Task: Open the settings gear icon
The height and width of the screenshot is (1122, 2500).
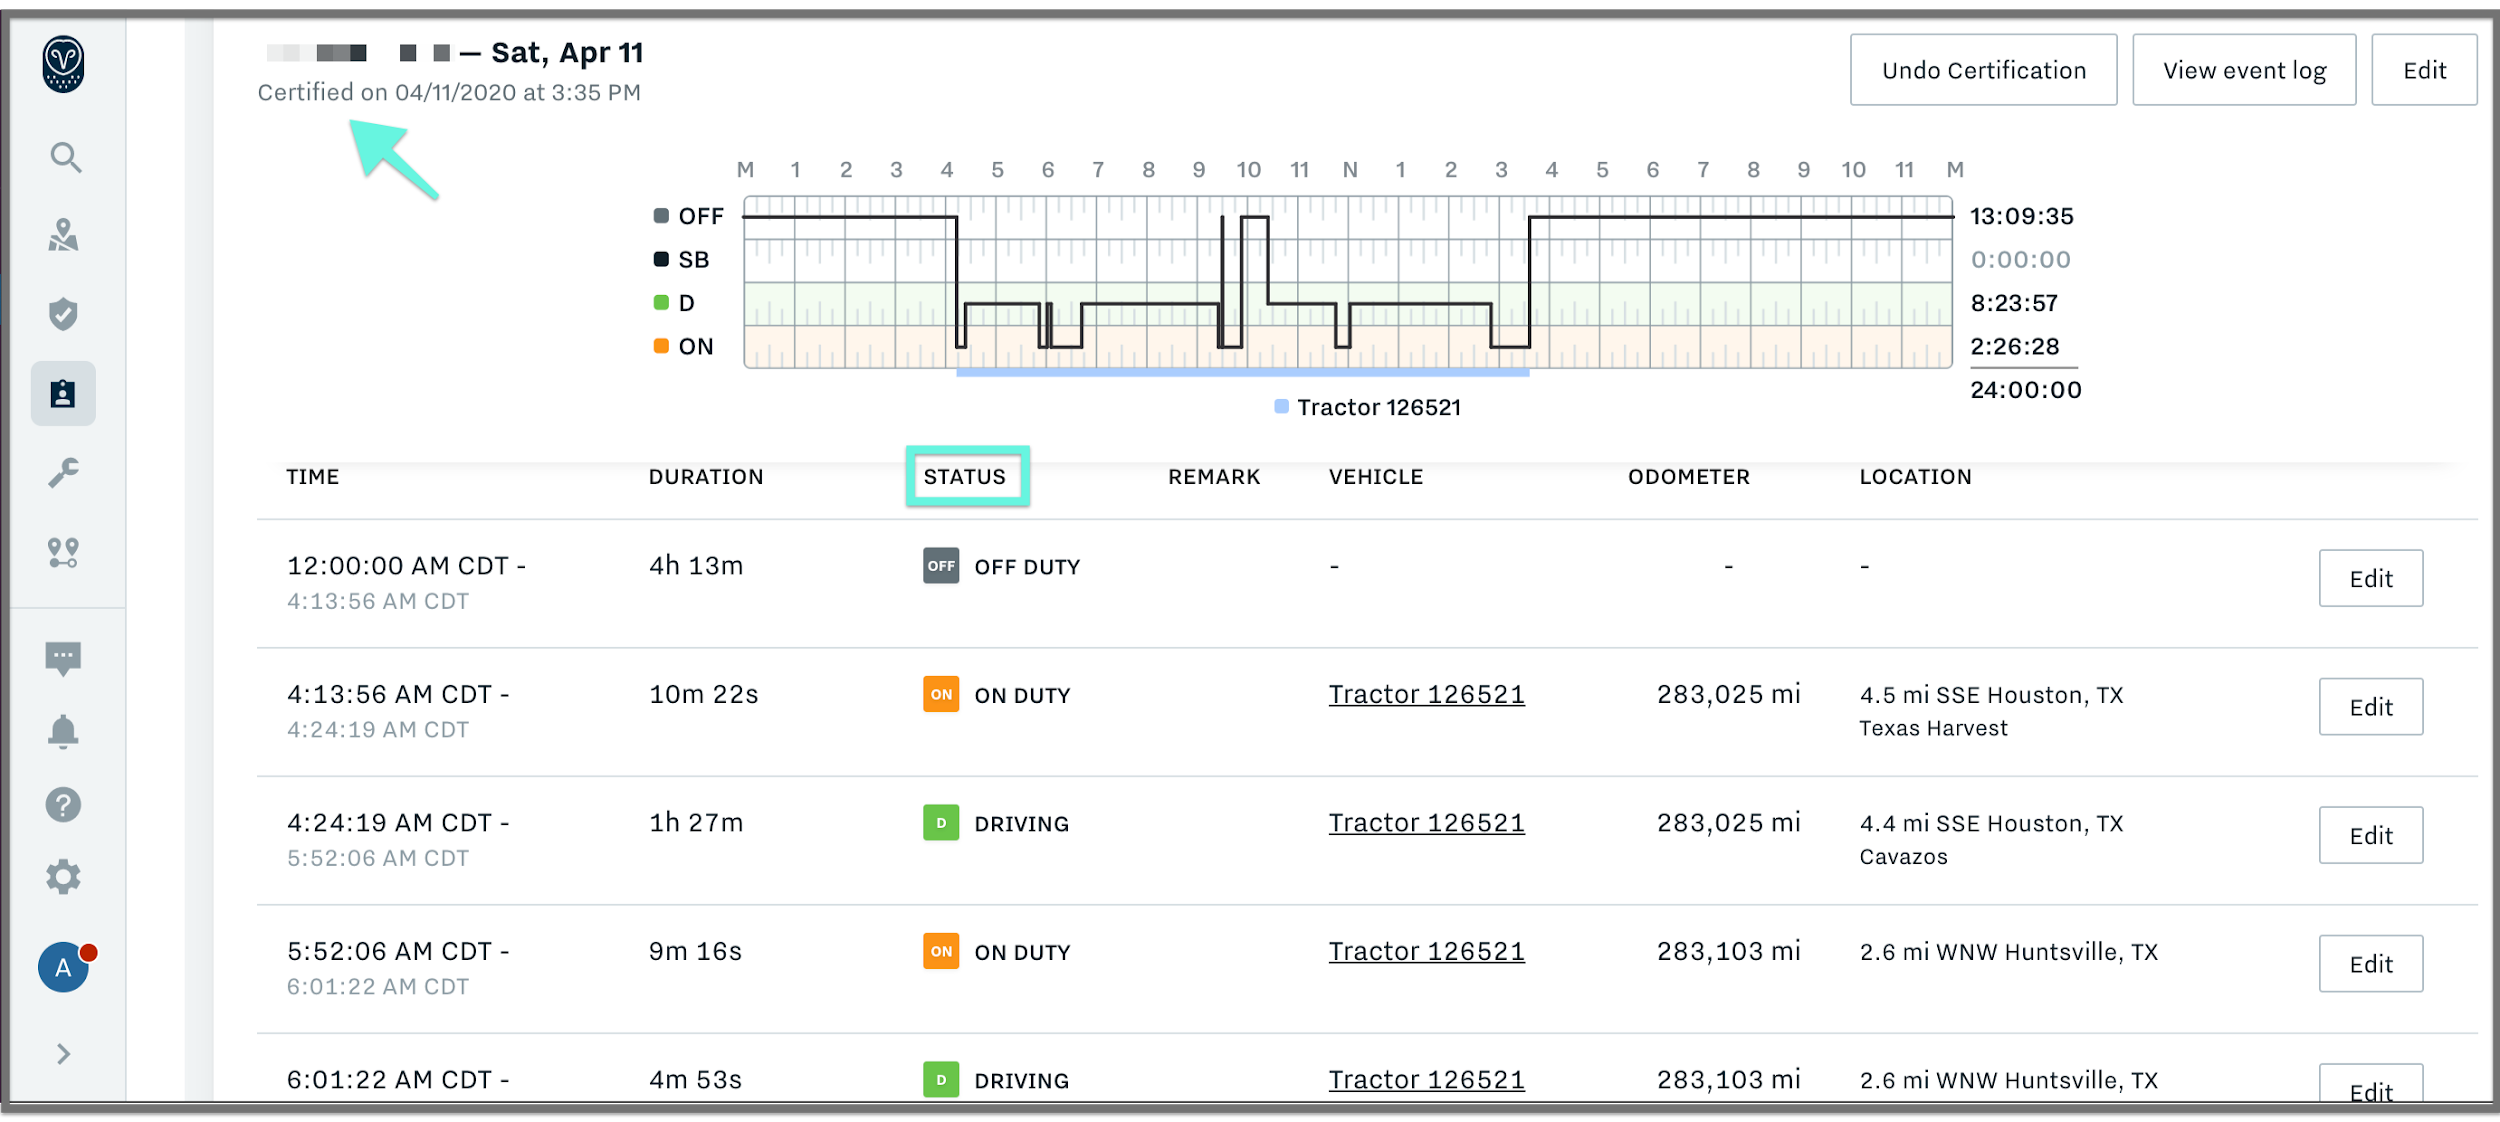Action: click(63, 877)
